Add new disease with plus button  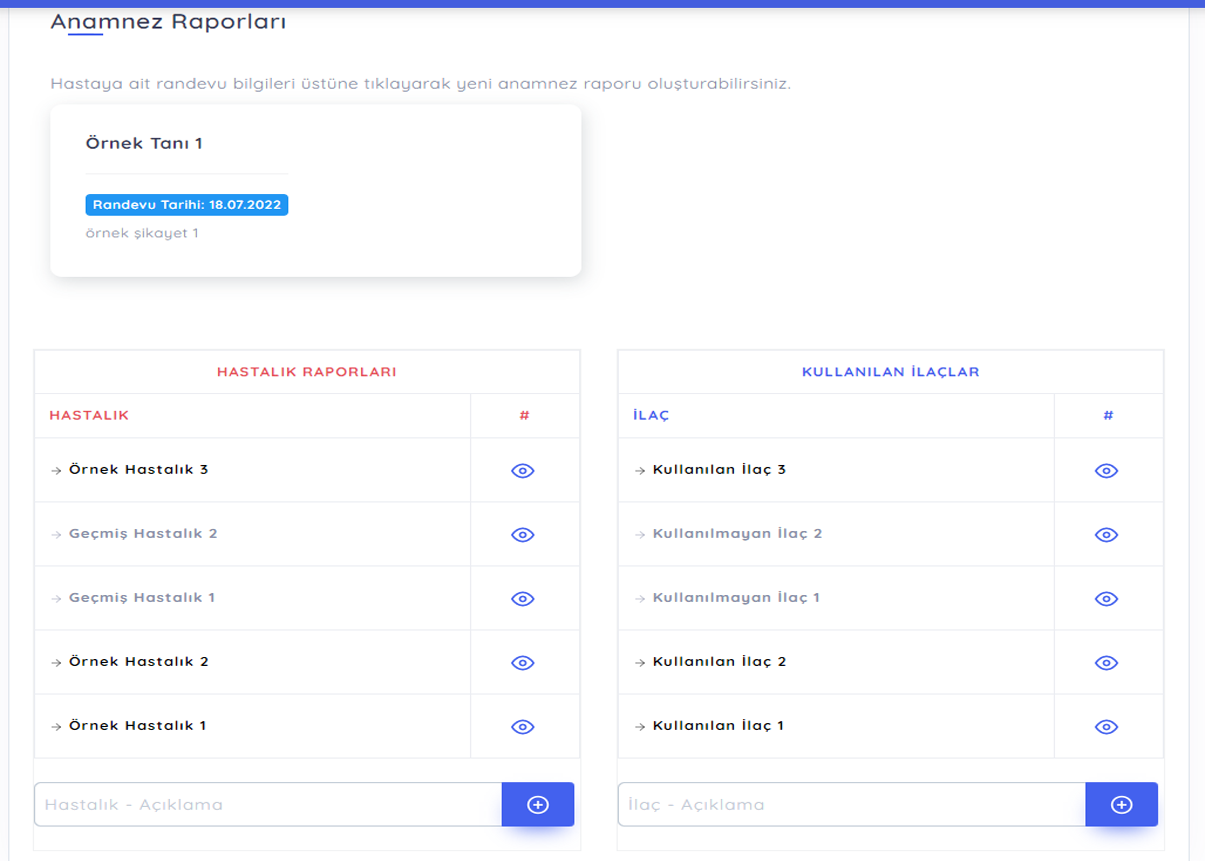(x=538, y=804)
